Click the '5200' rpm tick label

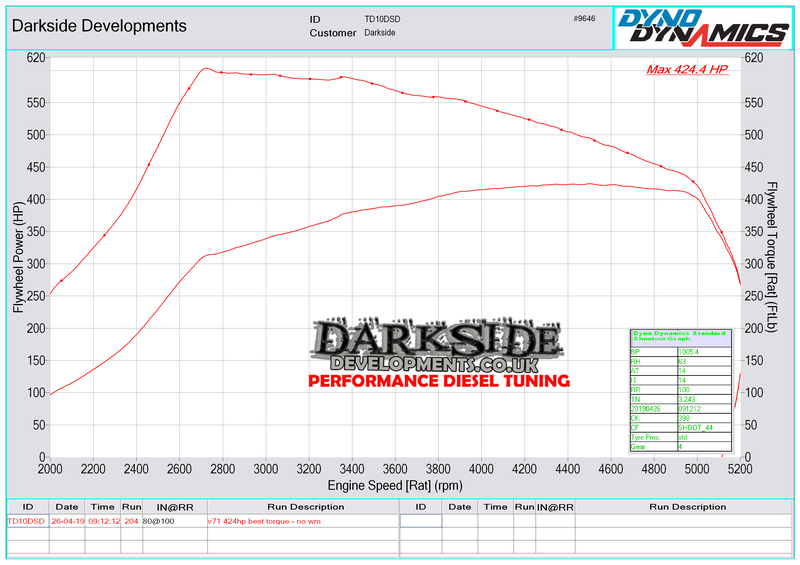[740, 469]
